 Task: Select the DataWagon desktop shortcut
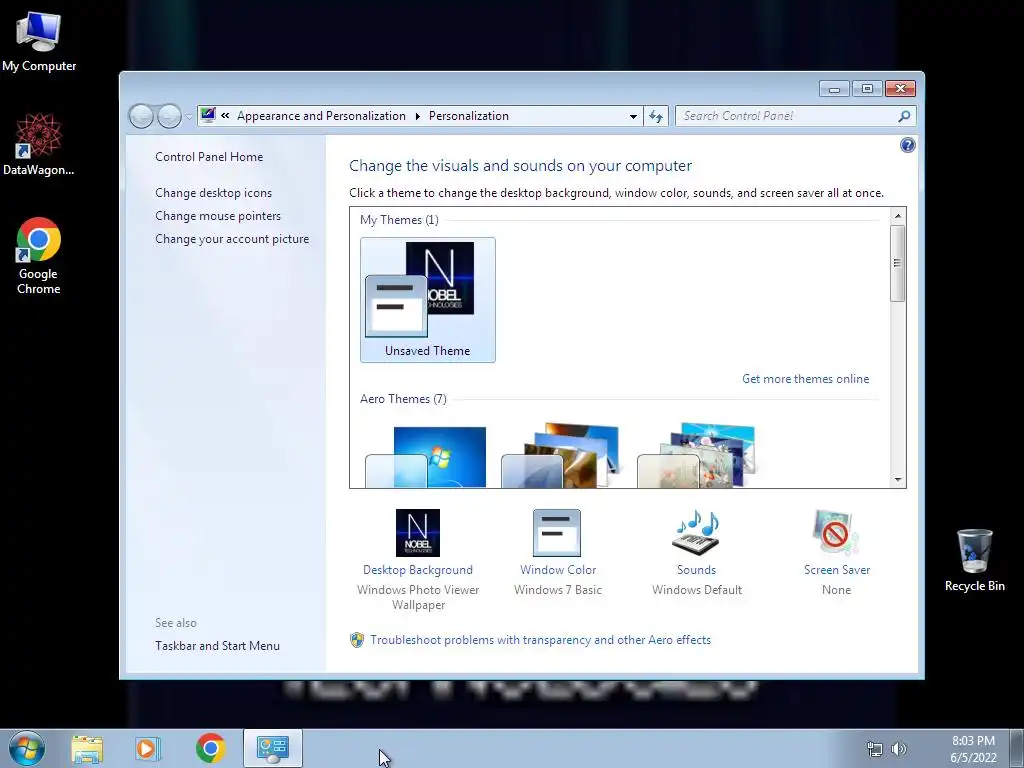(x=39, y=144)
